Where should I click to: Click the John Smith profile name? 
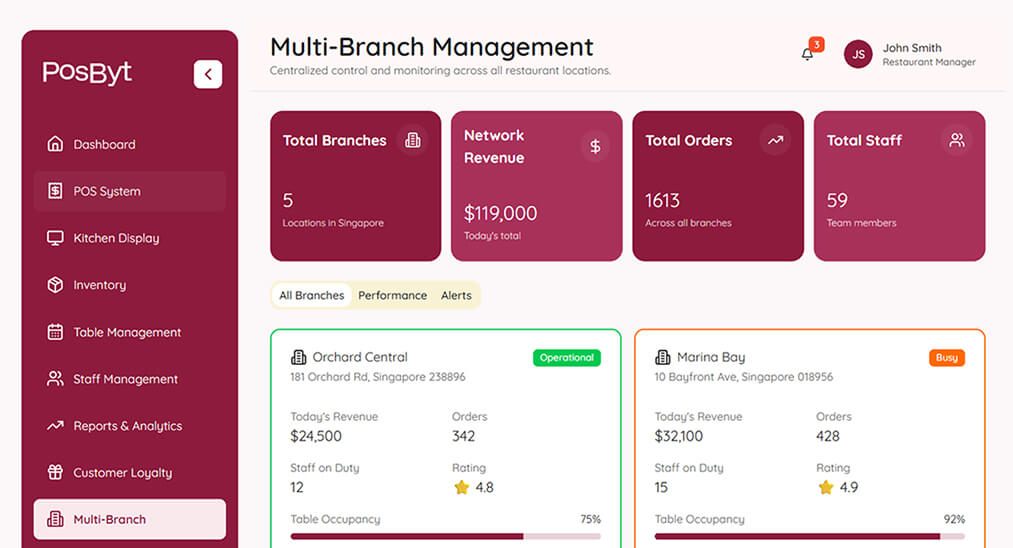[912, 48]
